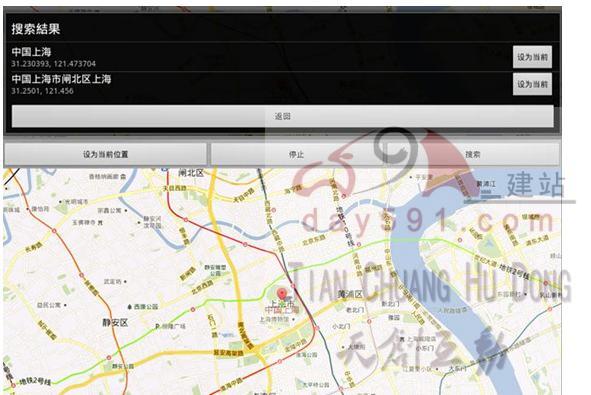Screen dimensions: 591x395
Task: Click the 黄浦江 river label
Action: (486, 184)
